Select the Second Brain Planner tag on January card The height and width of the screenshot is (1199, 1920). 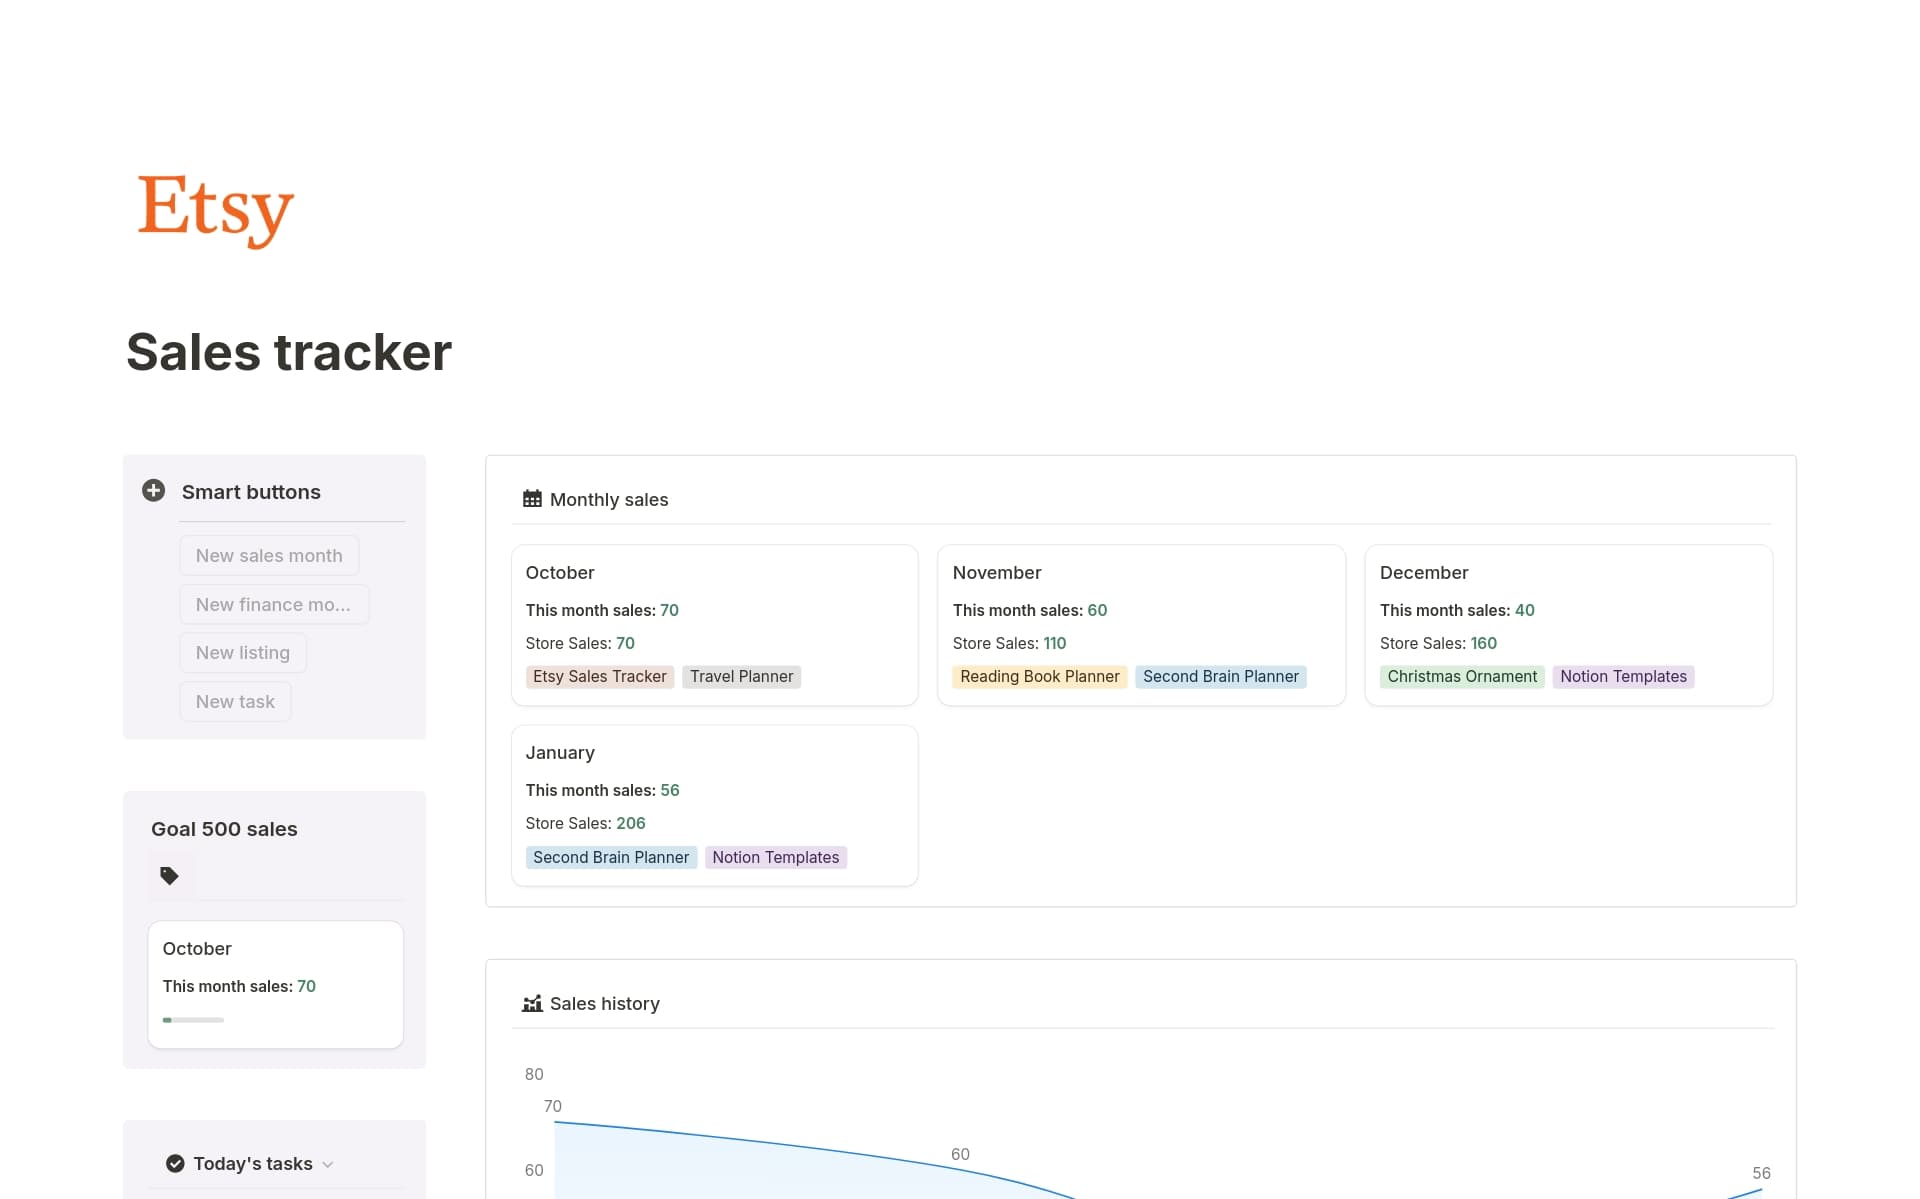coord(611,857)
